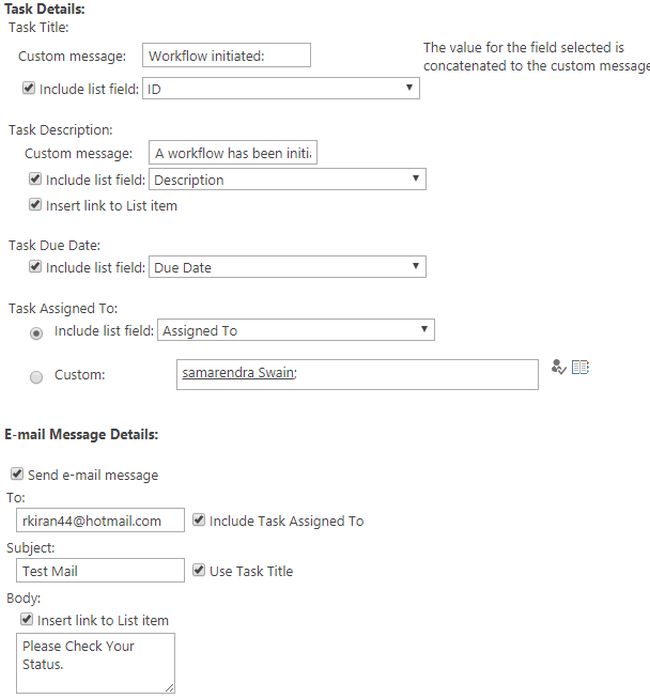
Task: Open the Due Date field dropdown
Action: click(287, 267)
